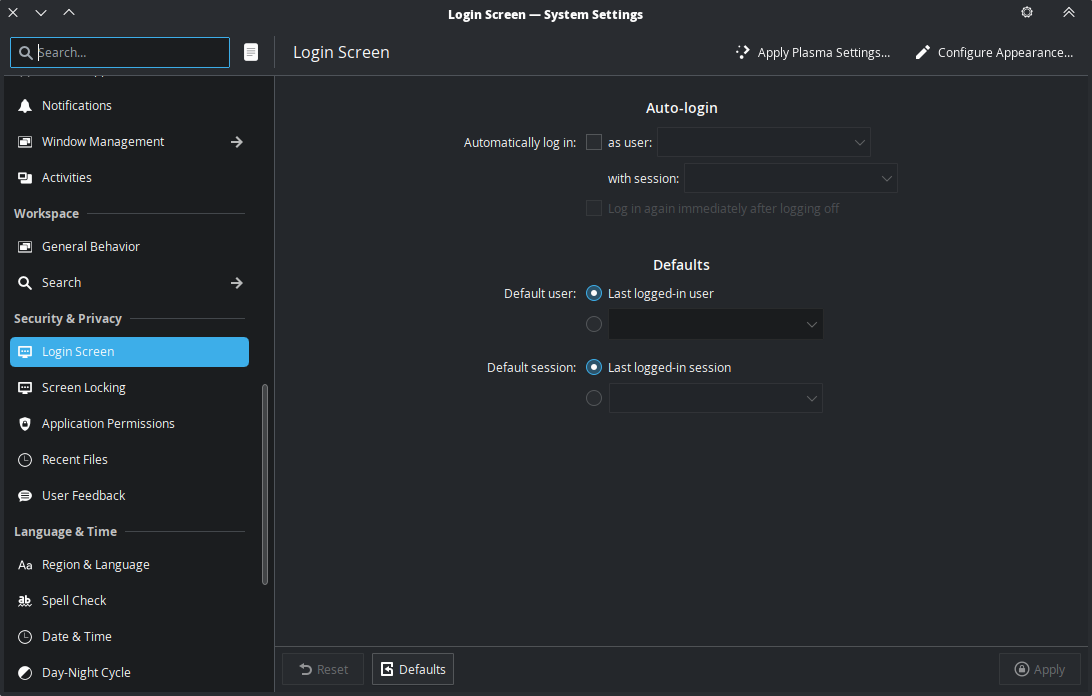1092x696 pixels.
Task: Click the Screen Locking monitor icon
Action: [x=25, y=388]
